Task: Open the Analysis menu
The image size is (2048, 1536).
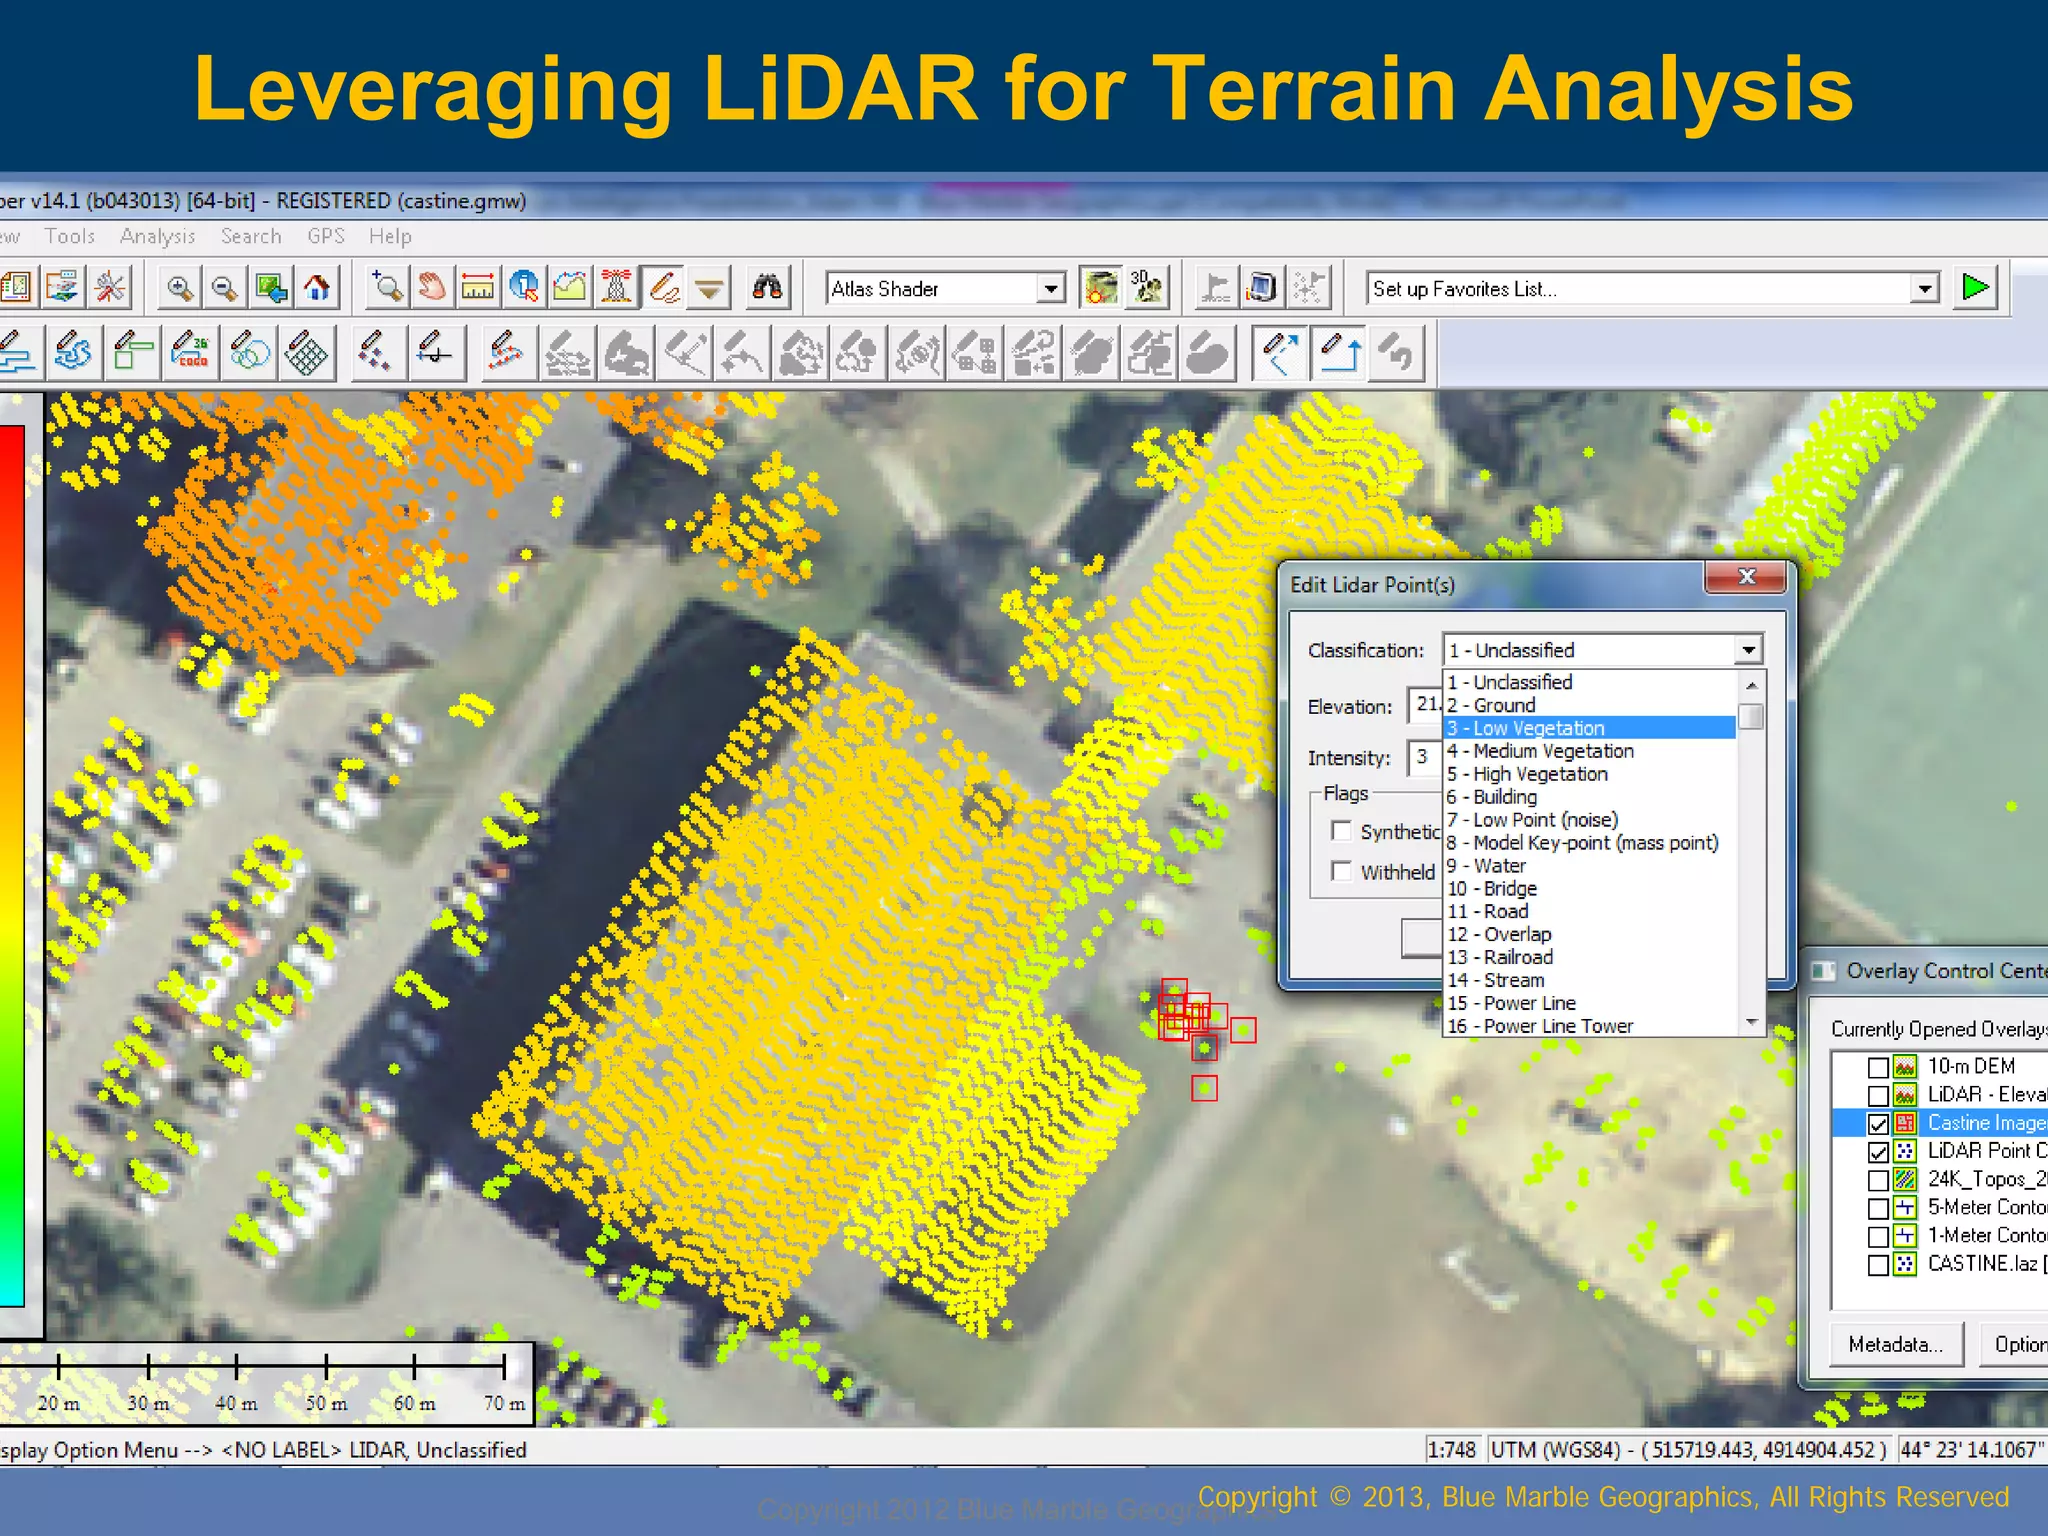Action: click(158, 236)
